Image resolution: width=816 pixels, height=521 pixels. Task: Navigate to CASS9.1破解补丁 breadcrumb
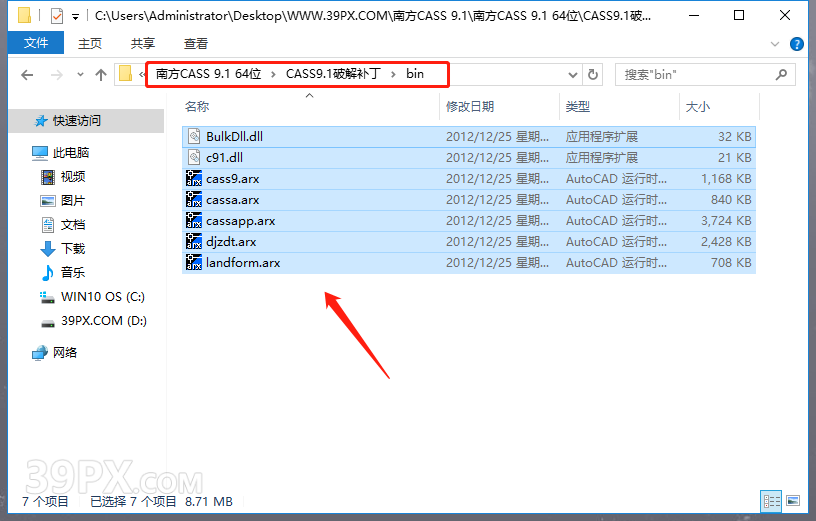pyautogui.click(x=333, y=74)
